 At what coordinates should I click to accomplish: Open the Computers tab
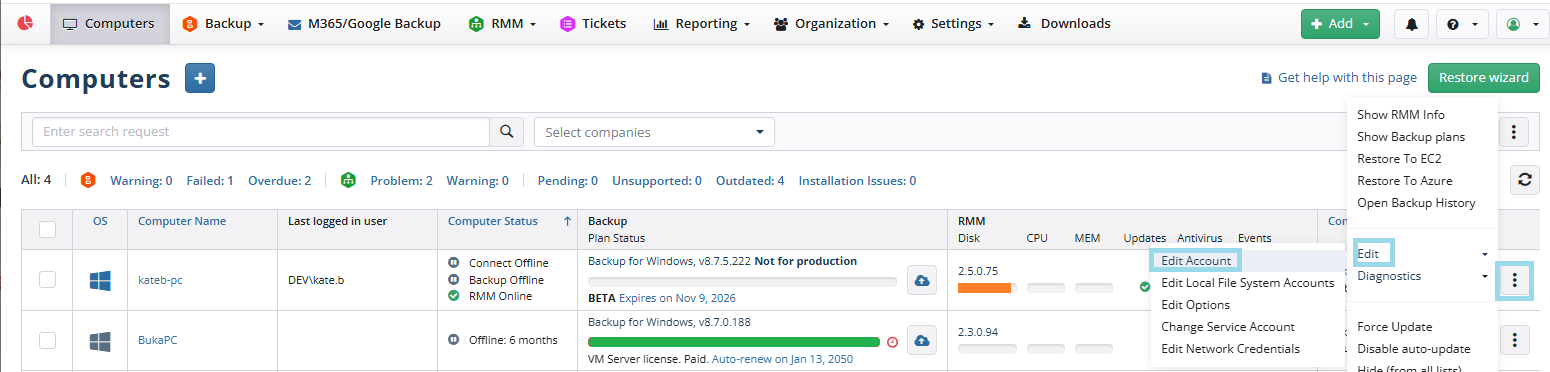click(109, 23)
